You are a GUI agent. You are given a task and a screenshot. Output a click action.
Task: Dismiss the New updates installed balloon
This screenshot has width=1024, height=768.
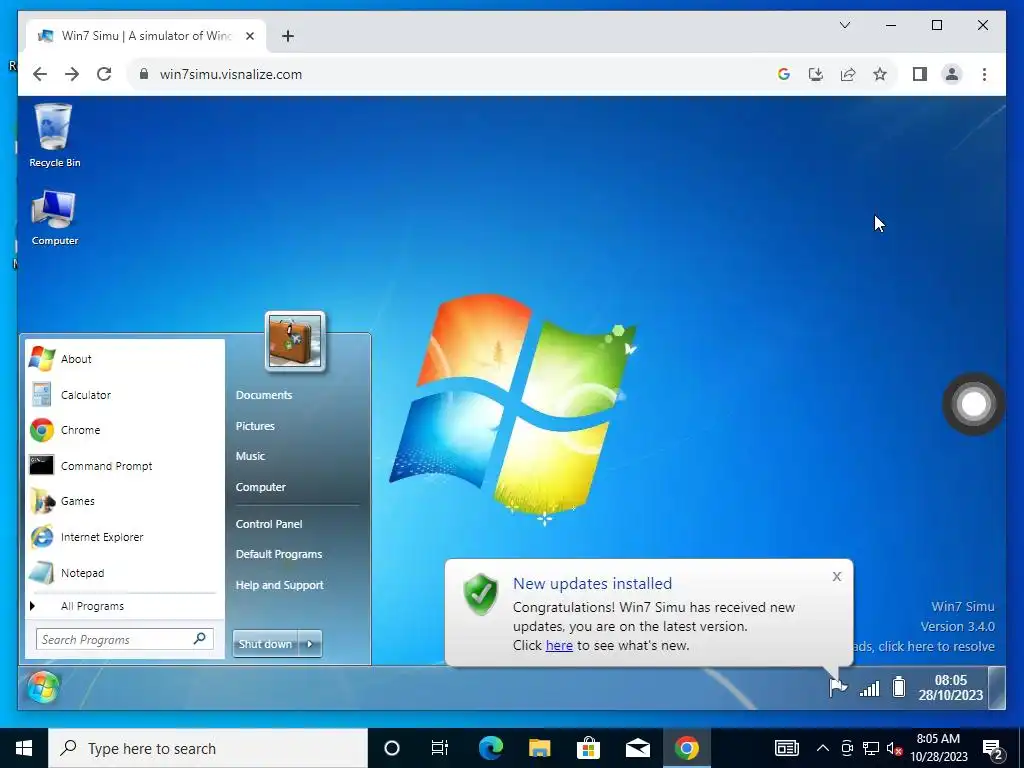tap(837, 576)
